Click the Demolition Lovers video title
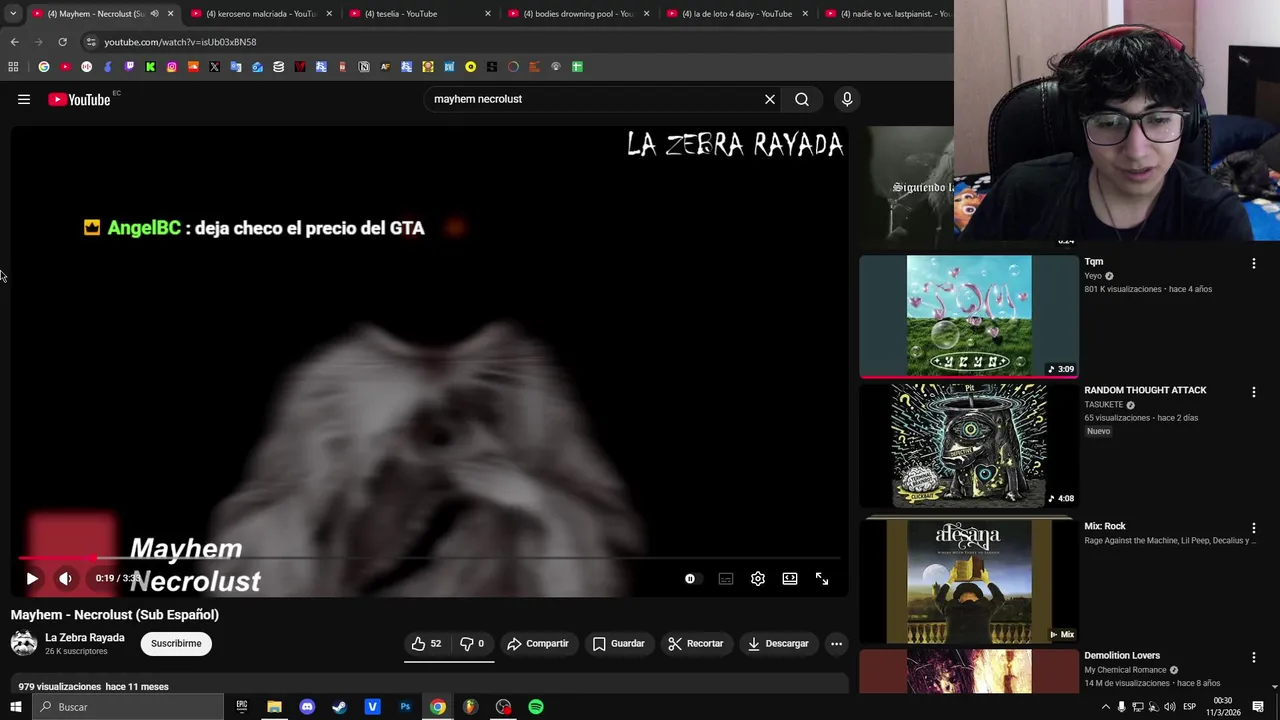Viewport: 1280px width, 720px height. coord(1122,655)
